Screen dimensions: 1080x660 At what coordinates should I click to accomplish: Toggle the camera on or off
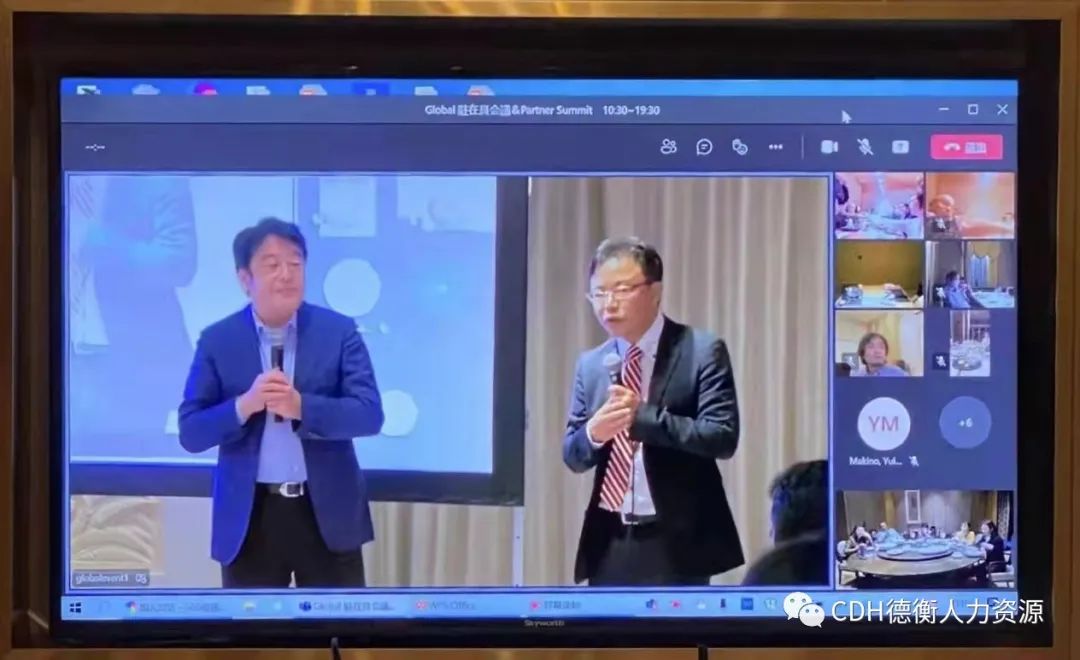point(829,147)
